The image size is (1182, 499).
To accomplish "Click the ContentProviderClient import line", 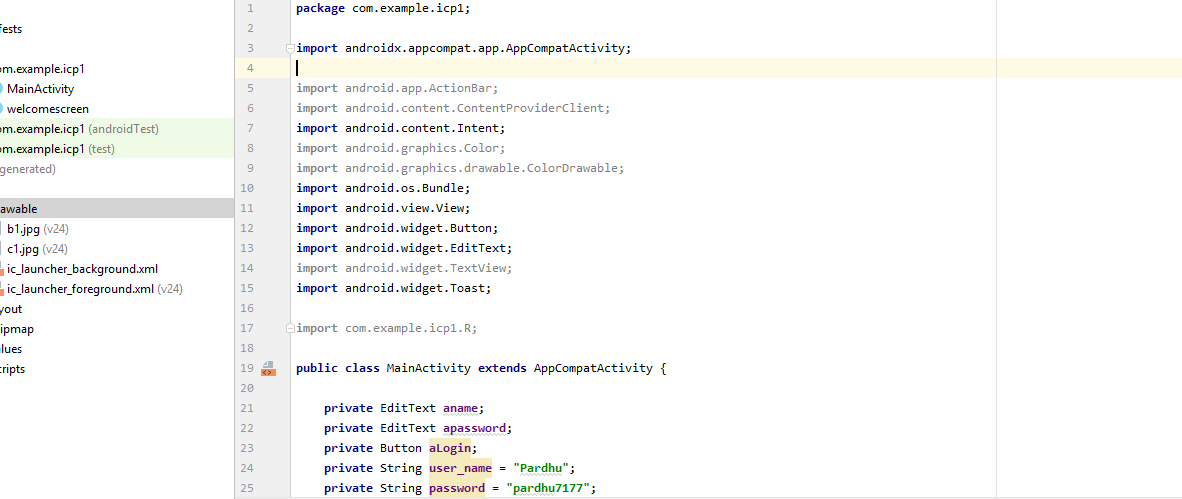I will click(x=453, y=109).
